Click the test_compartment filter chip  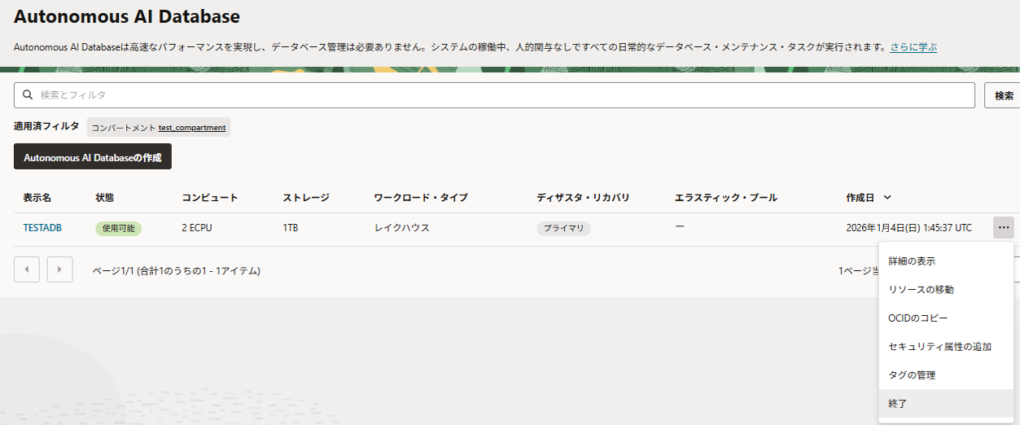(159, 127)
